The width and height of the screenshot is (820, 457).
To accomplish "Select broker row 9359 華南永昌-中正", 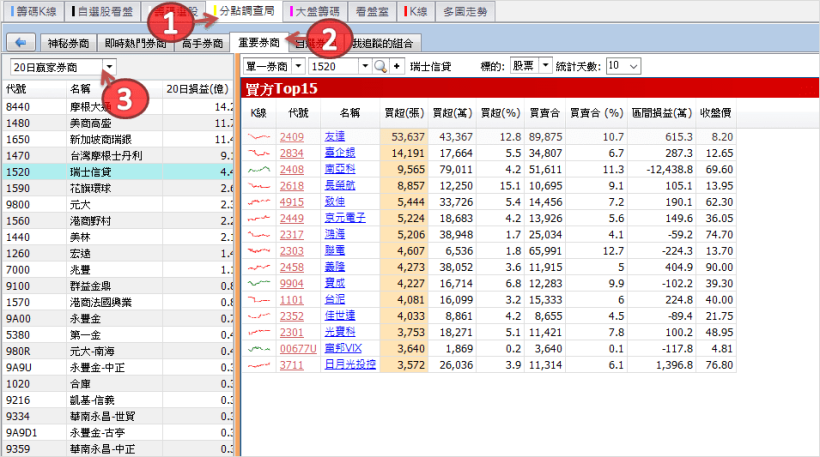I will coord(119,449).
